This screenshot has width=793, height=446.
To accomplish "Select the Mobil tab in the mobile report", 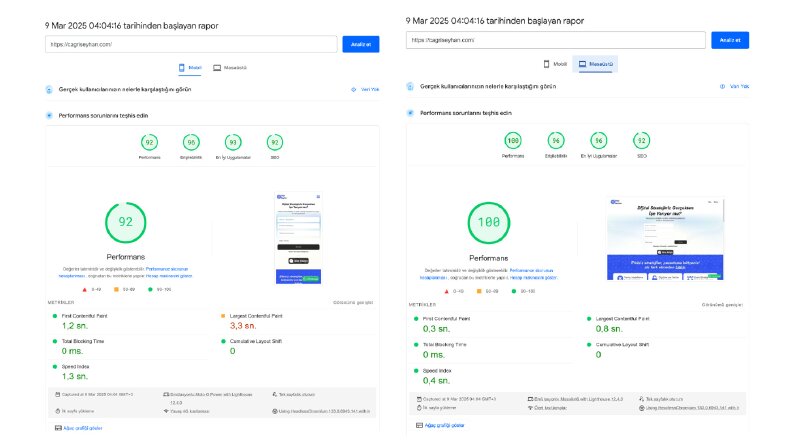I will pos(190,68).
